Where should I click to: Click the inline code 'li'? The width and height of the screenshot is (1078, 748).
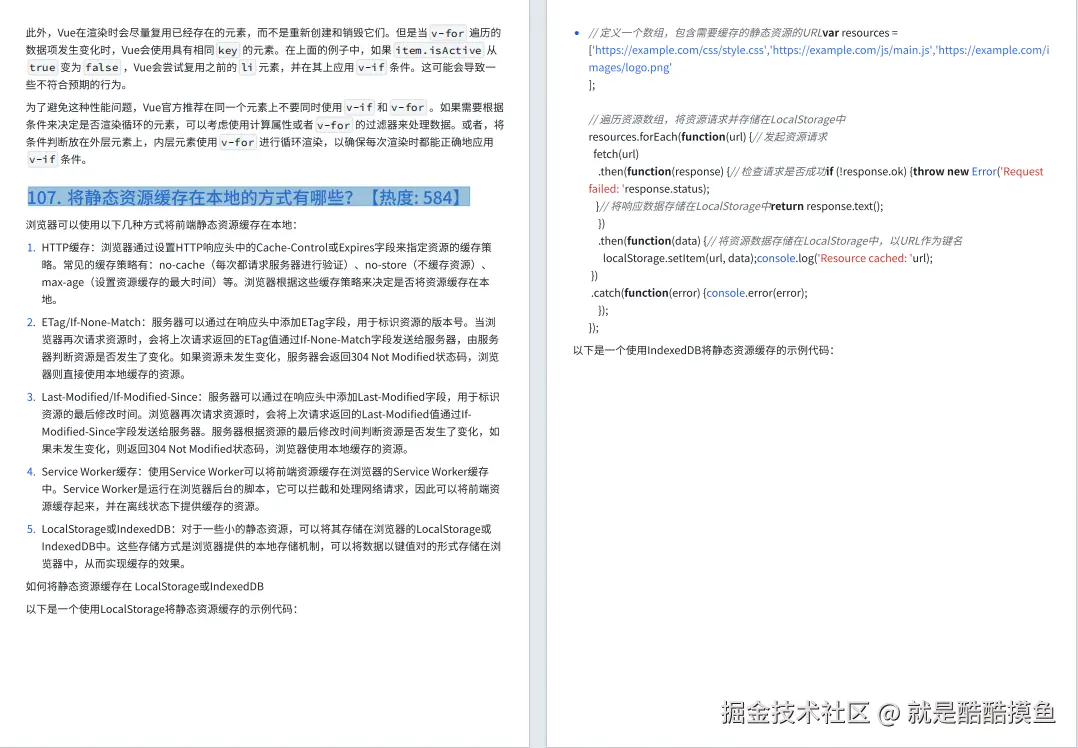[x=247, y=67]
